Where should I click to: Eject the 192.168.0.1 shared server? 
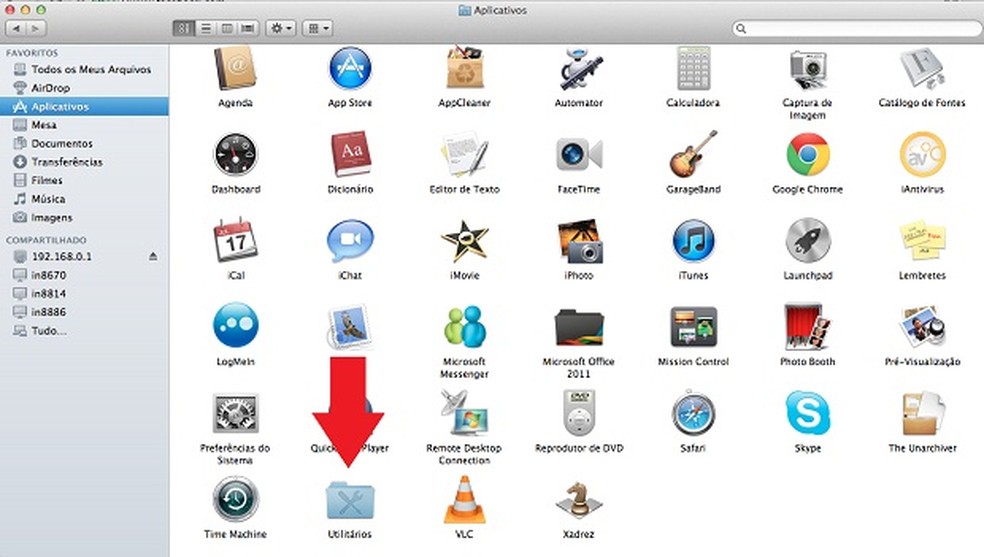pyautogui.click(x=153, y=256)
